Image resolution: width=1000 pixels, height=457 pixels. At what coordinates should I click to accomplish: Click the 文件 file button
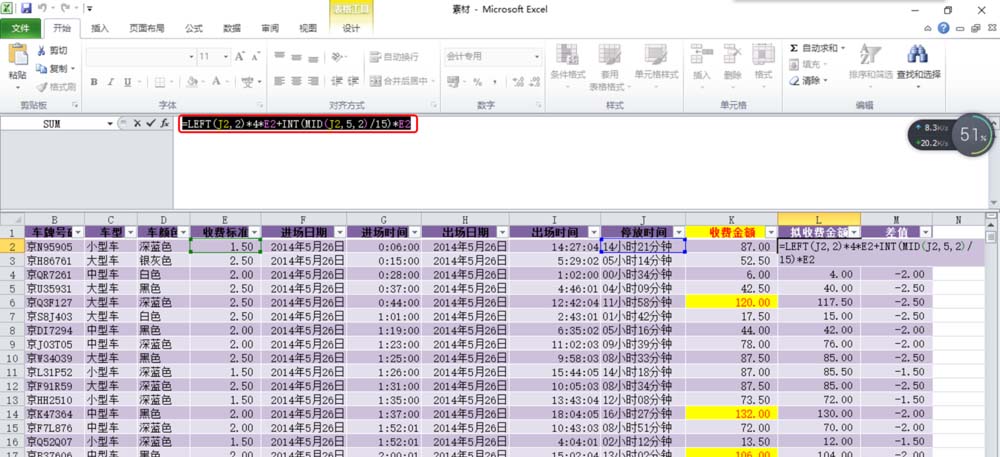pos(20,29)
